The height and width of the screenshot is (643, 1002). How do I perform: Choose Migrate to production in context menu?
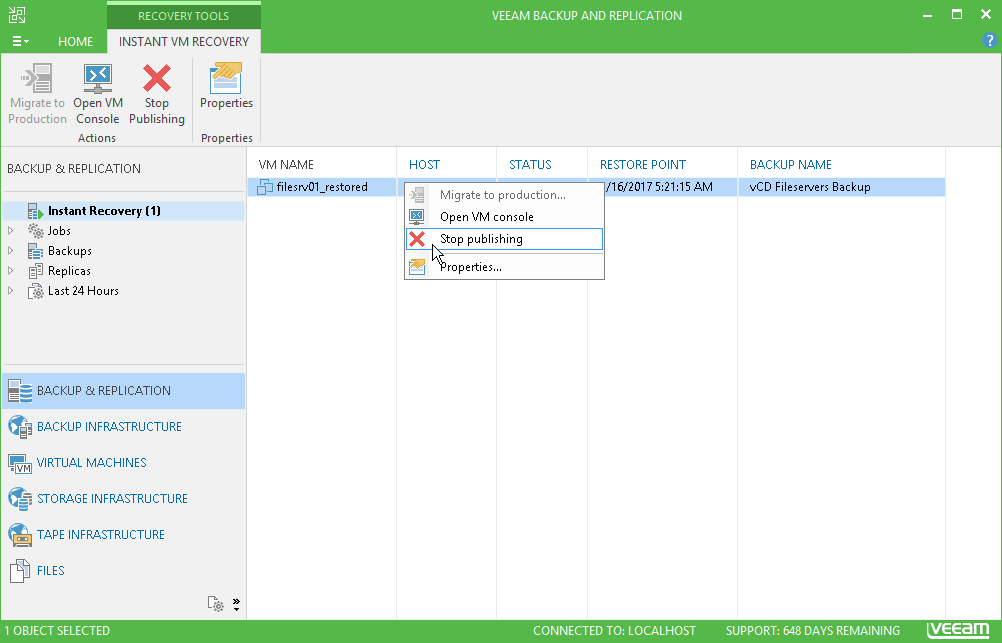[x=504, y=195]
